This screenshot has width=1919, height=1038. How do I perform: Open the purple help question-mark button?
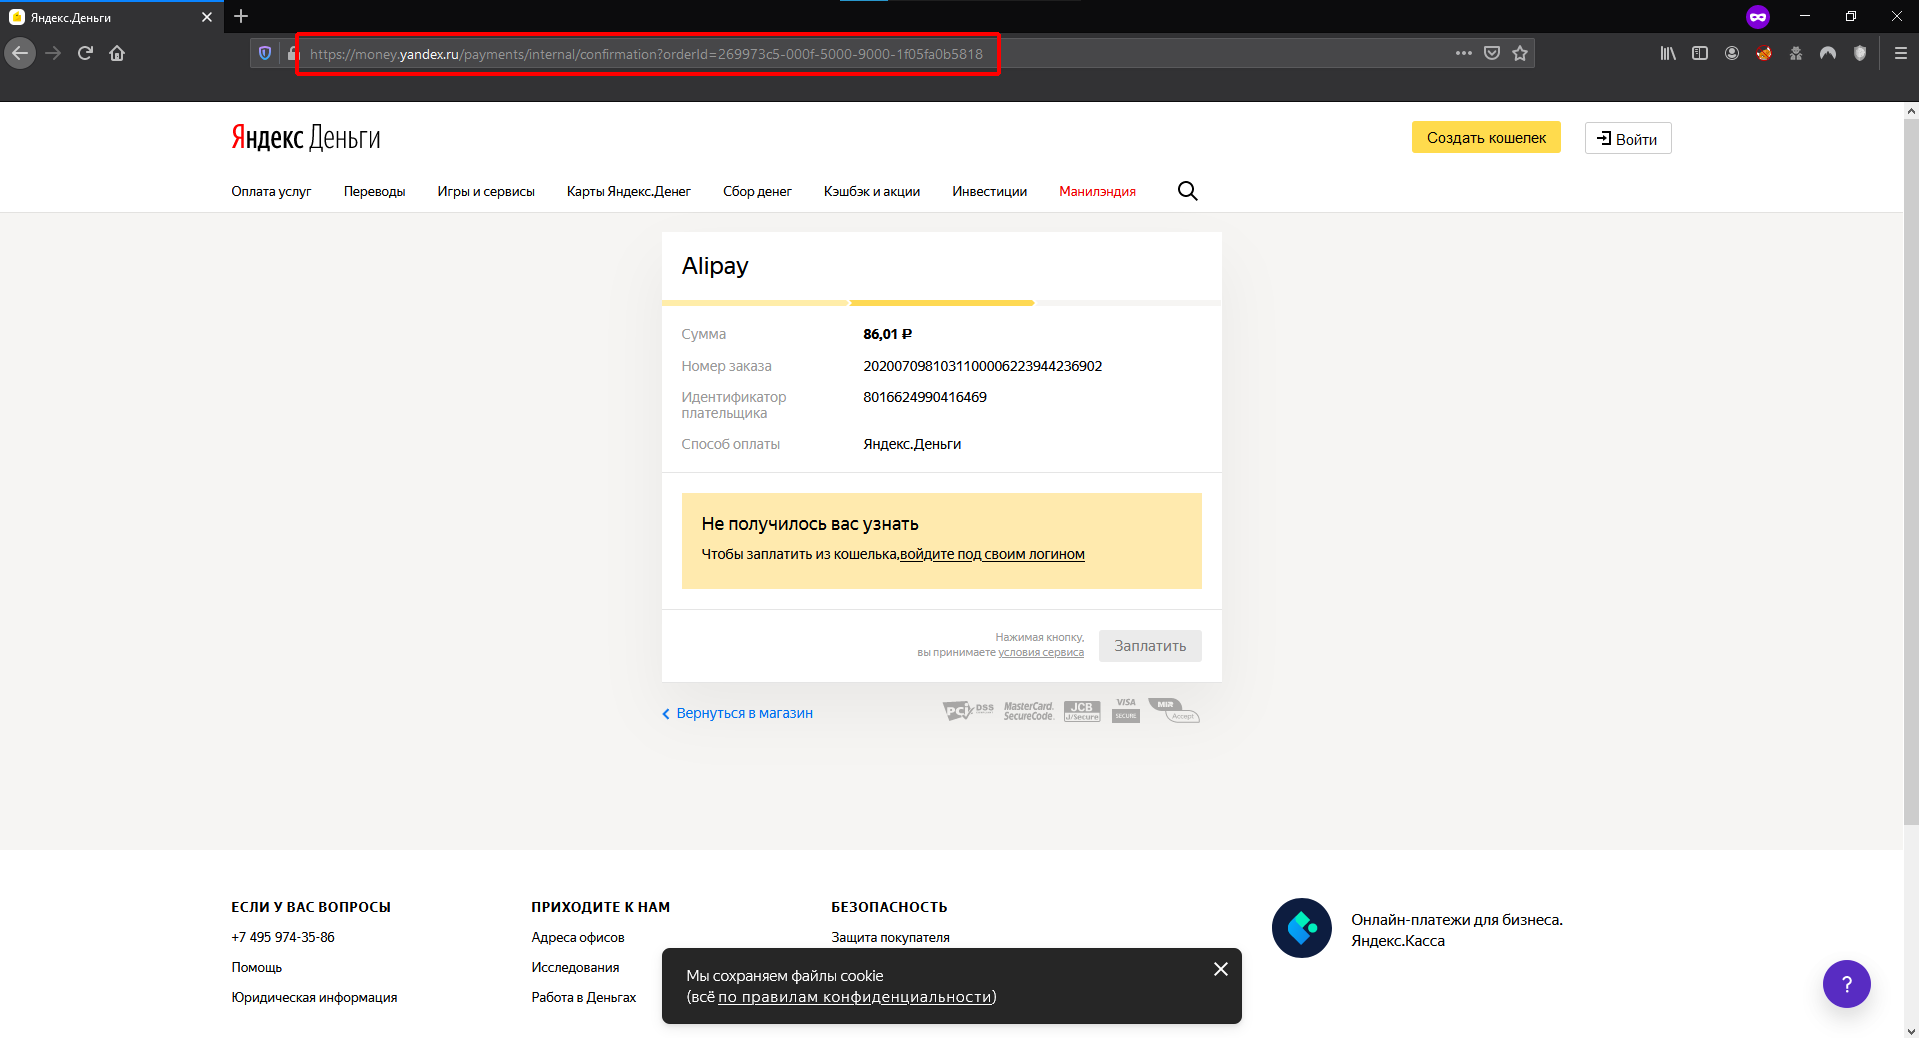(1846, 984)
